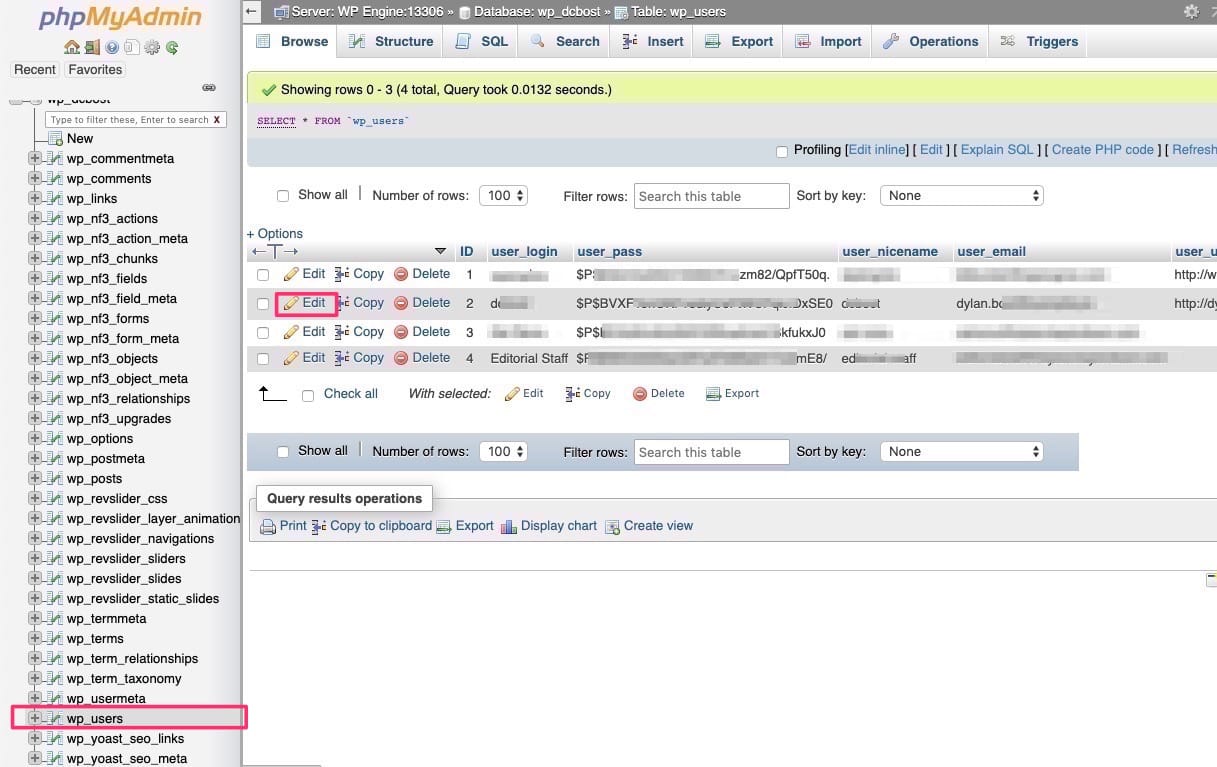Expand the wp_posts table tree node

pyautogui.click(x=35, y=478)
